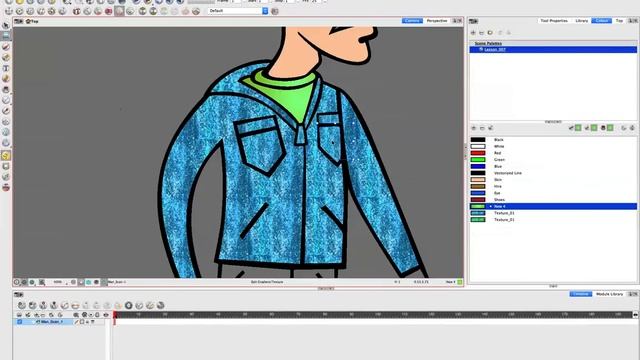Click the teal icon in Camera view bottom bar

[x=89, y=282]
